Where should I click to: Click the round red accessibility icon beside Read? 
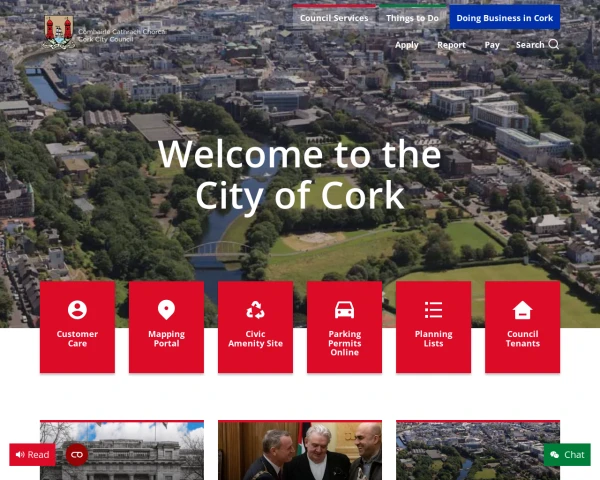tap(76, 455)
